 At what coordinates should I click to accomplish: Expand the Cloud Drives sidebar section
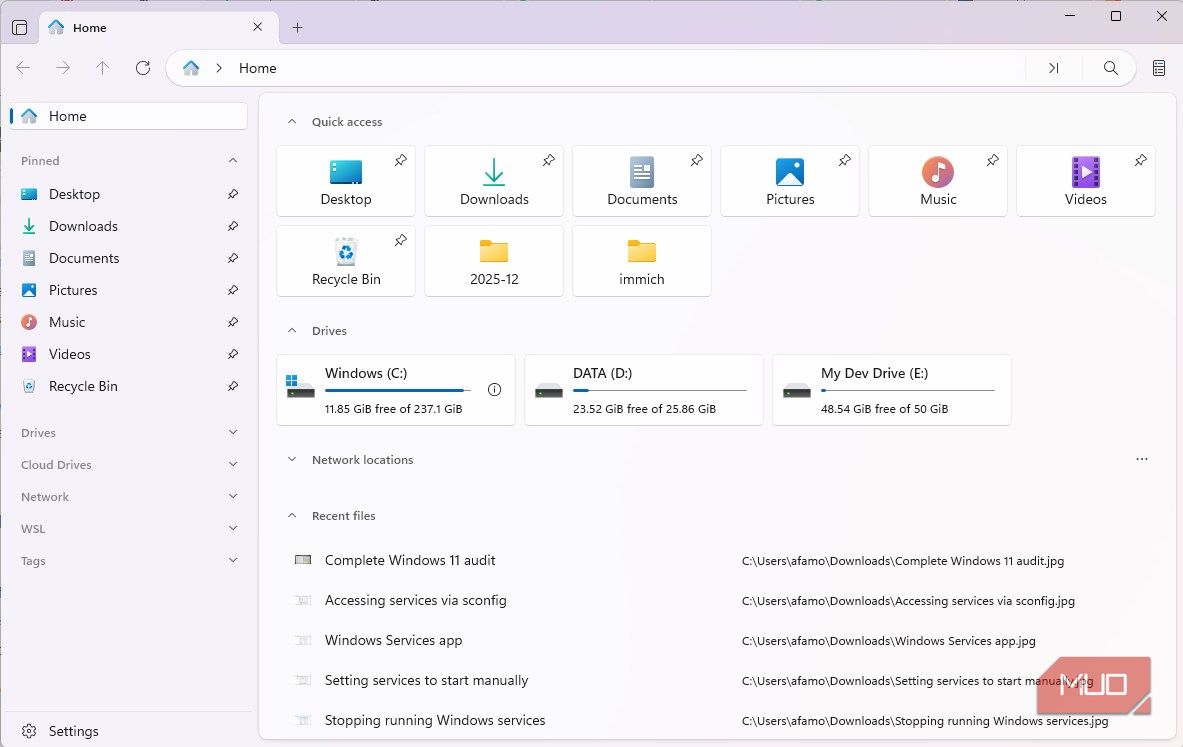[x=233, y=465]
